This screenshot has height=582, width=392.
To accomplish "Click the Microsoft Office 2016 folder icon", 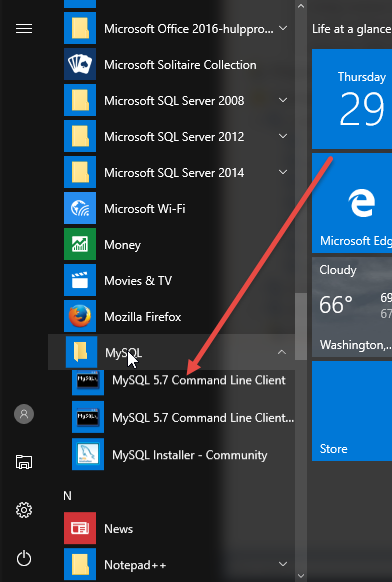I will (80, 28).
